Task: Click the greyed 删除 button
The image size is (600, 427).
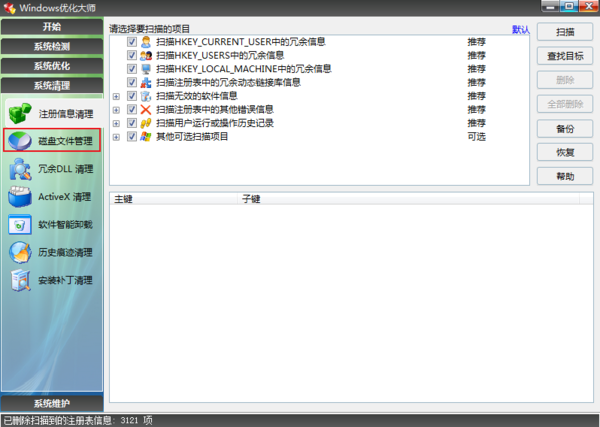Action: [565, 80]
